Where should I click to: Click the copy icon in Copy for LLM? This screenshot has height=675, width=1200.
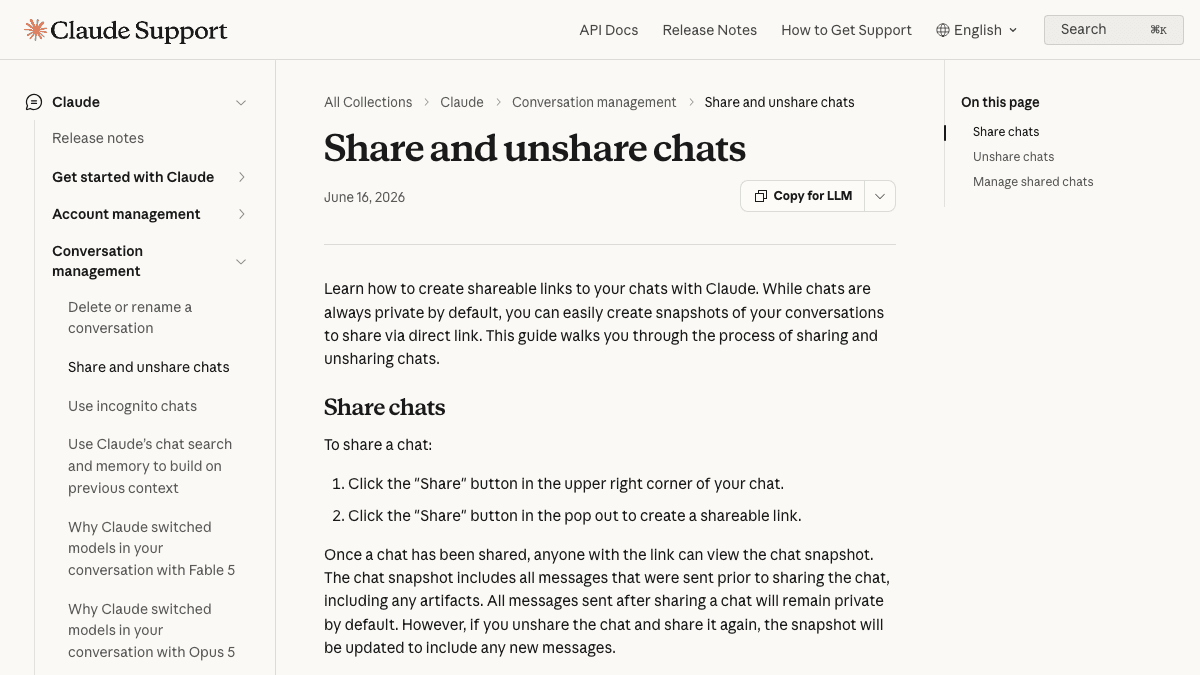pos(761,196)
